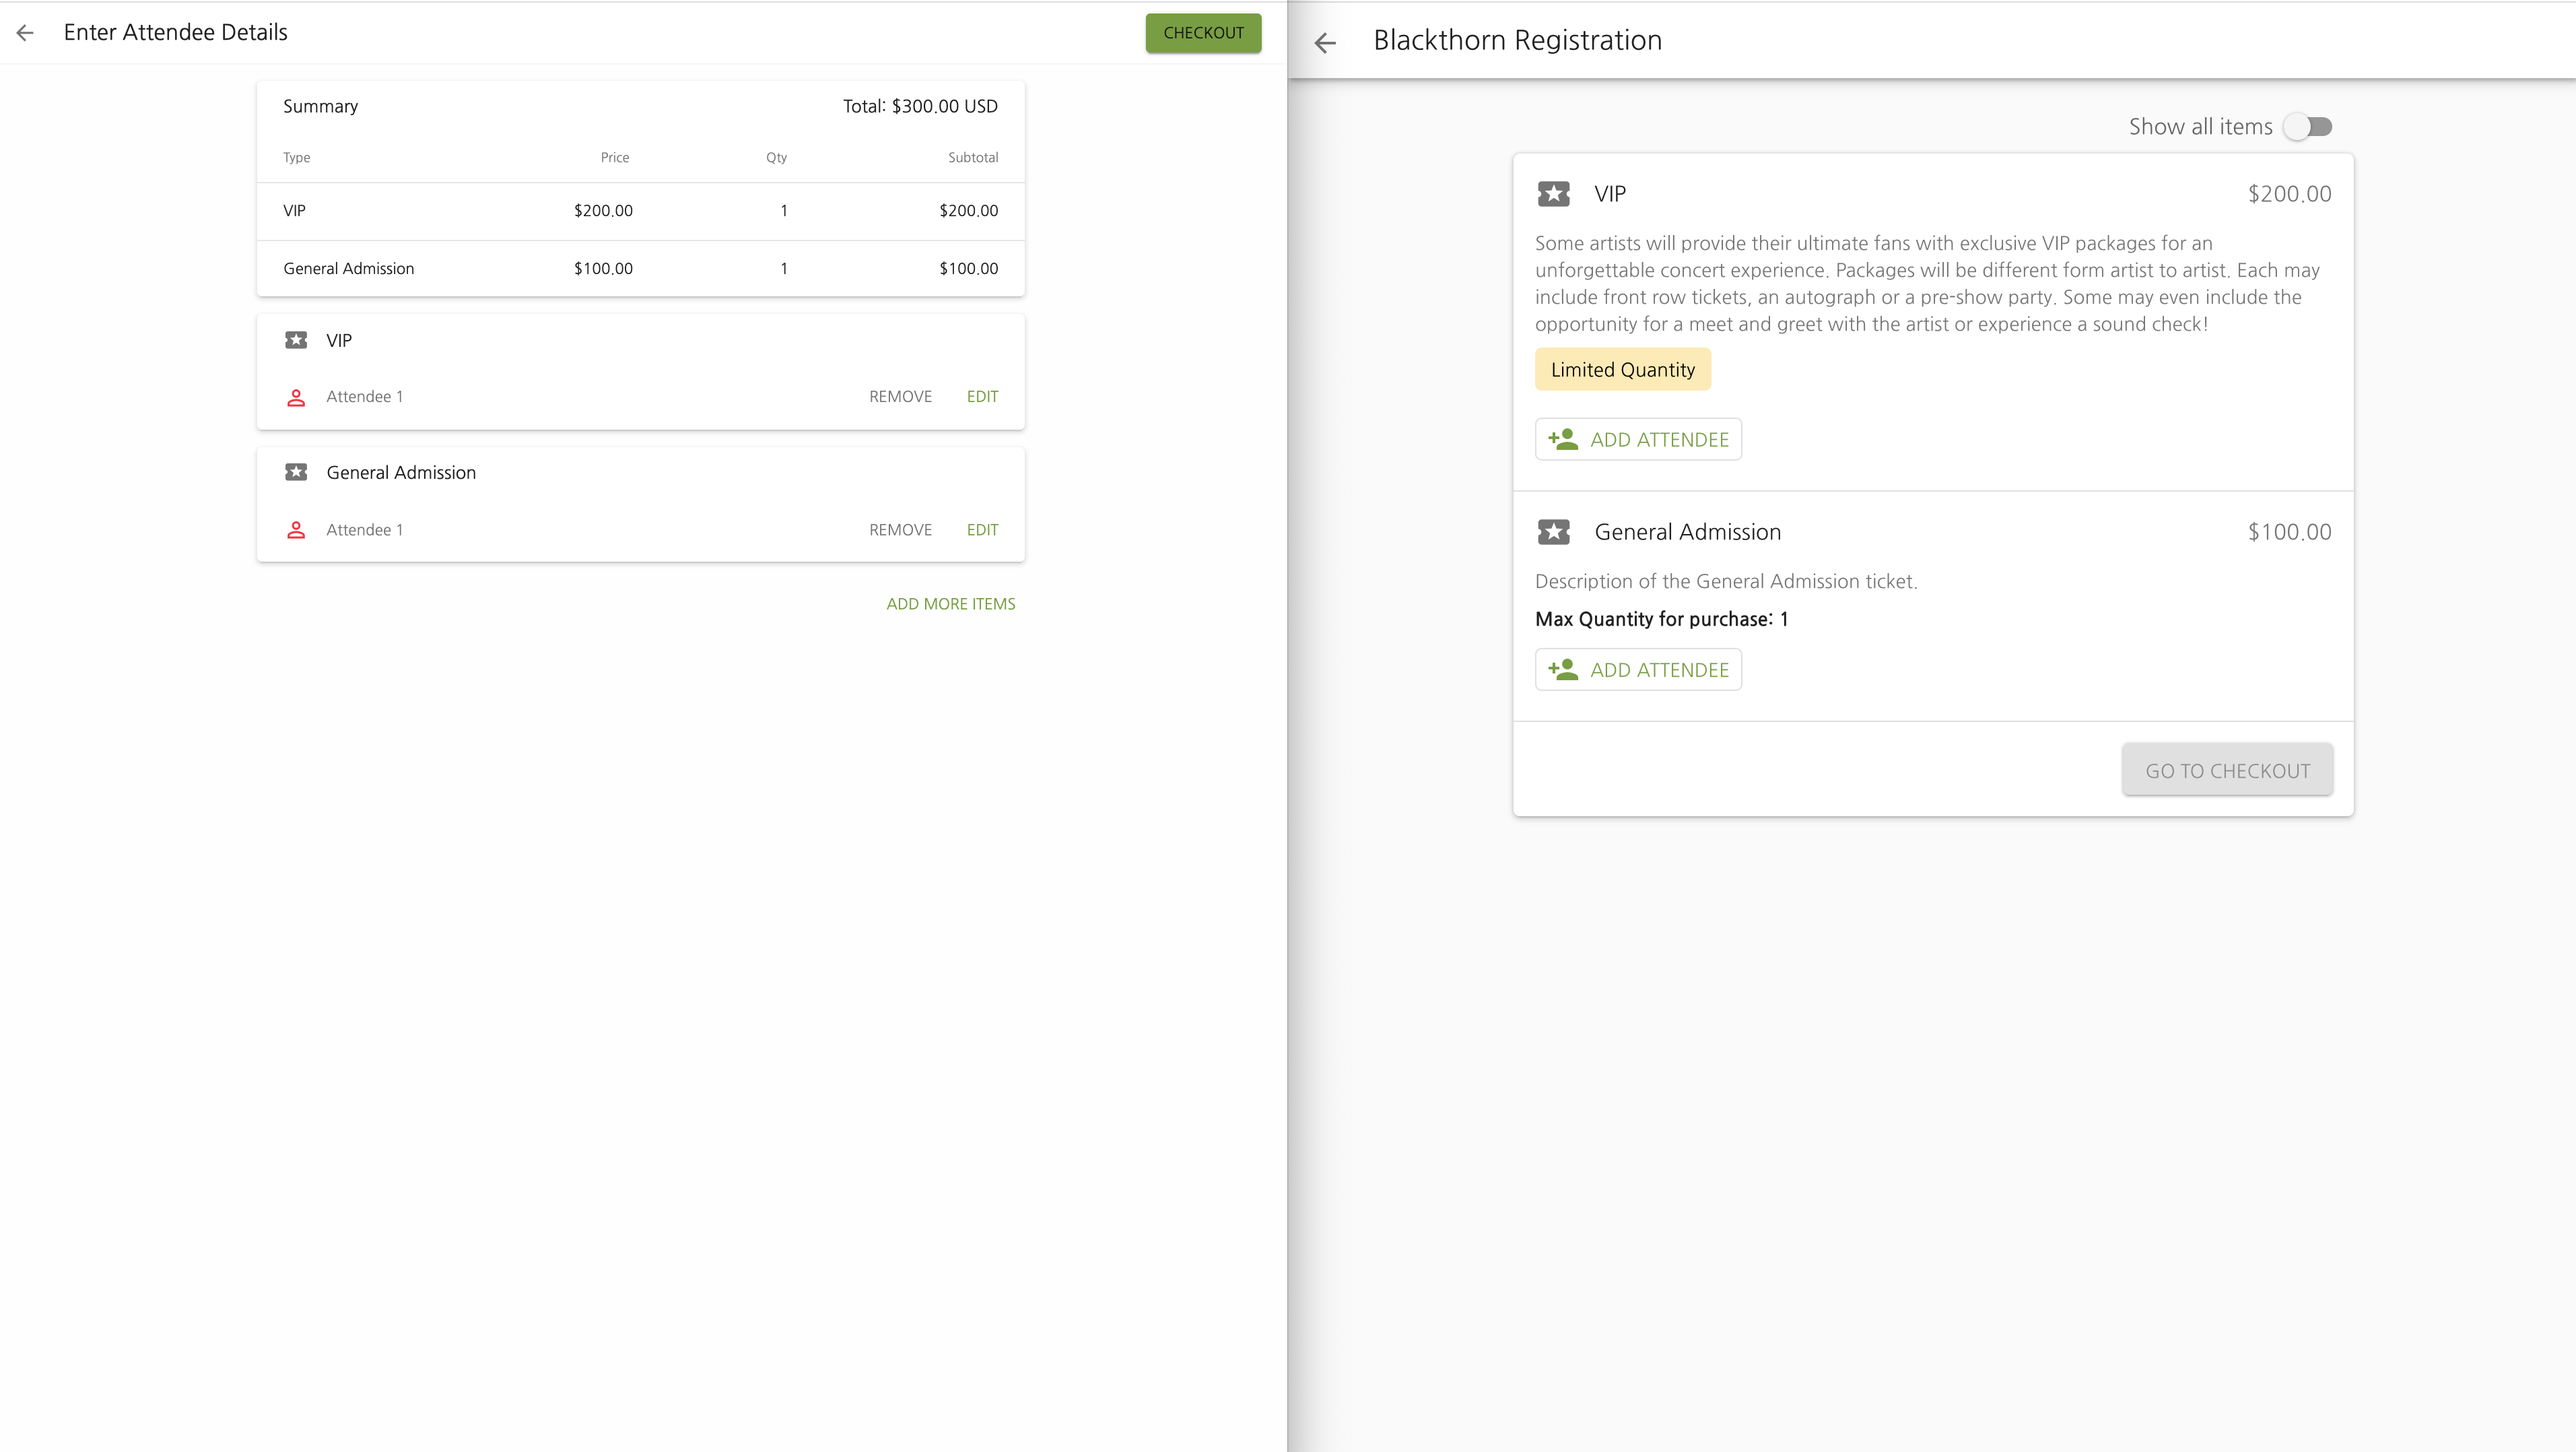Remove General Admission Attendee 1
2576x1452 pixels.
tap(900, 530)
